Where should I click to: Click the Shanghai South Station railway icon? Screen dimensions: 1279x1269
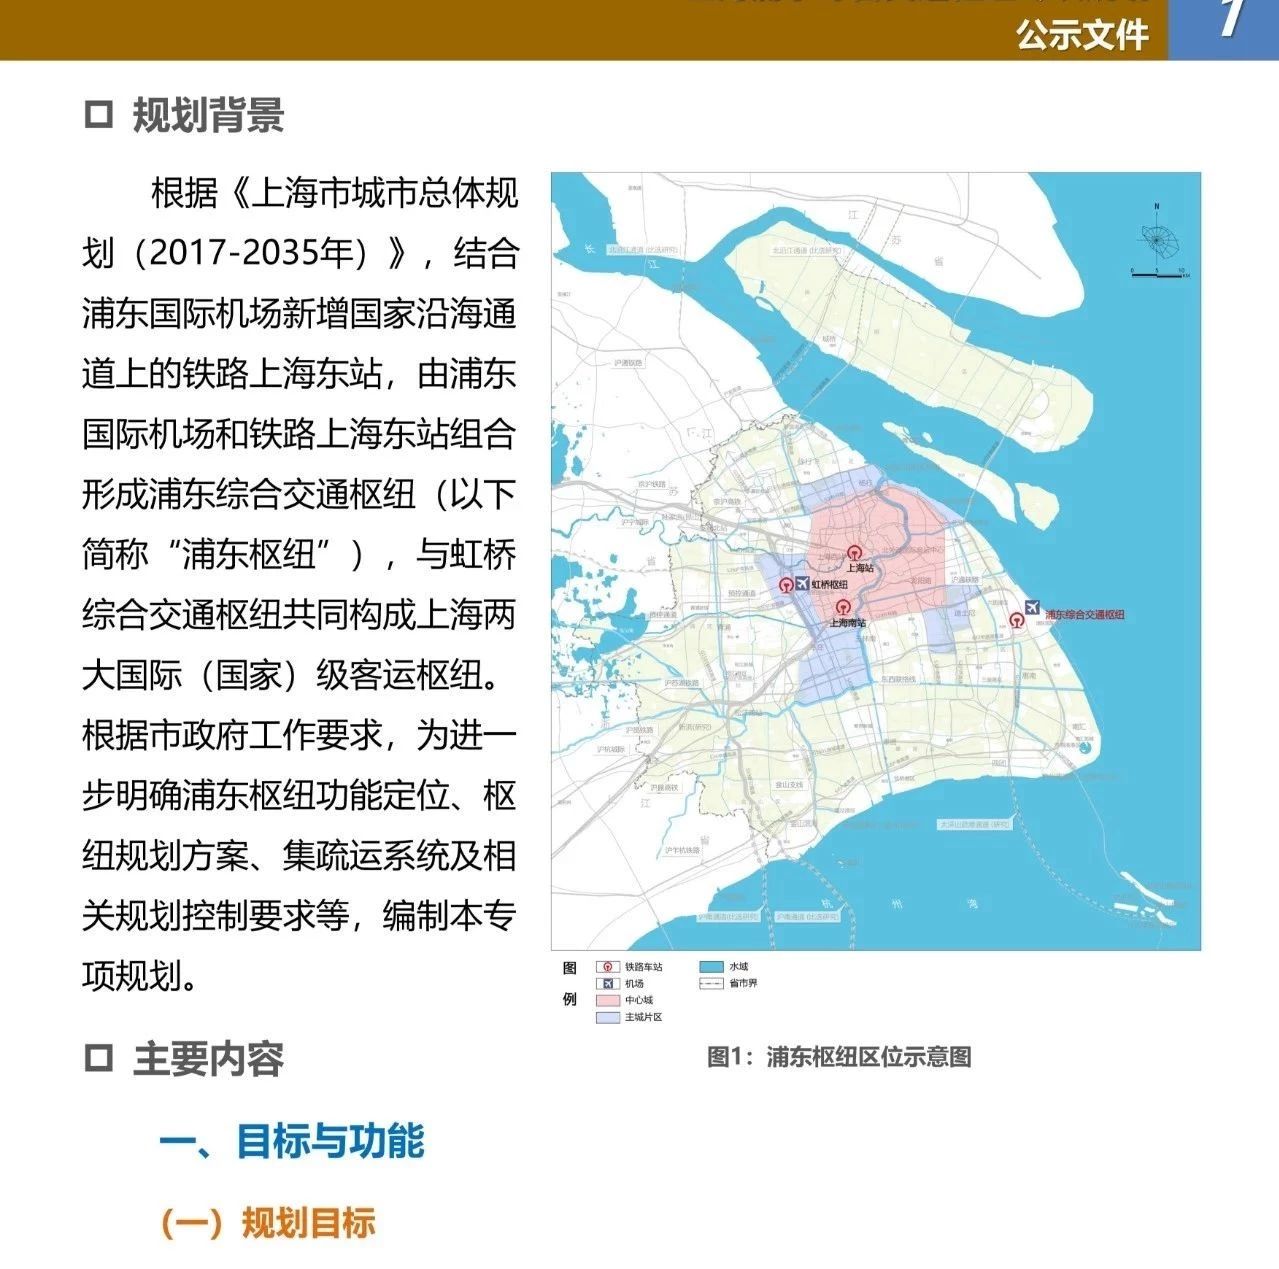coord(843,607)
